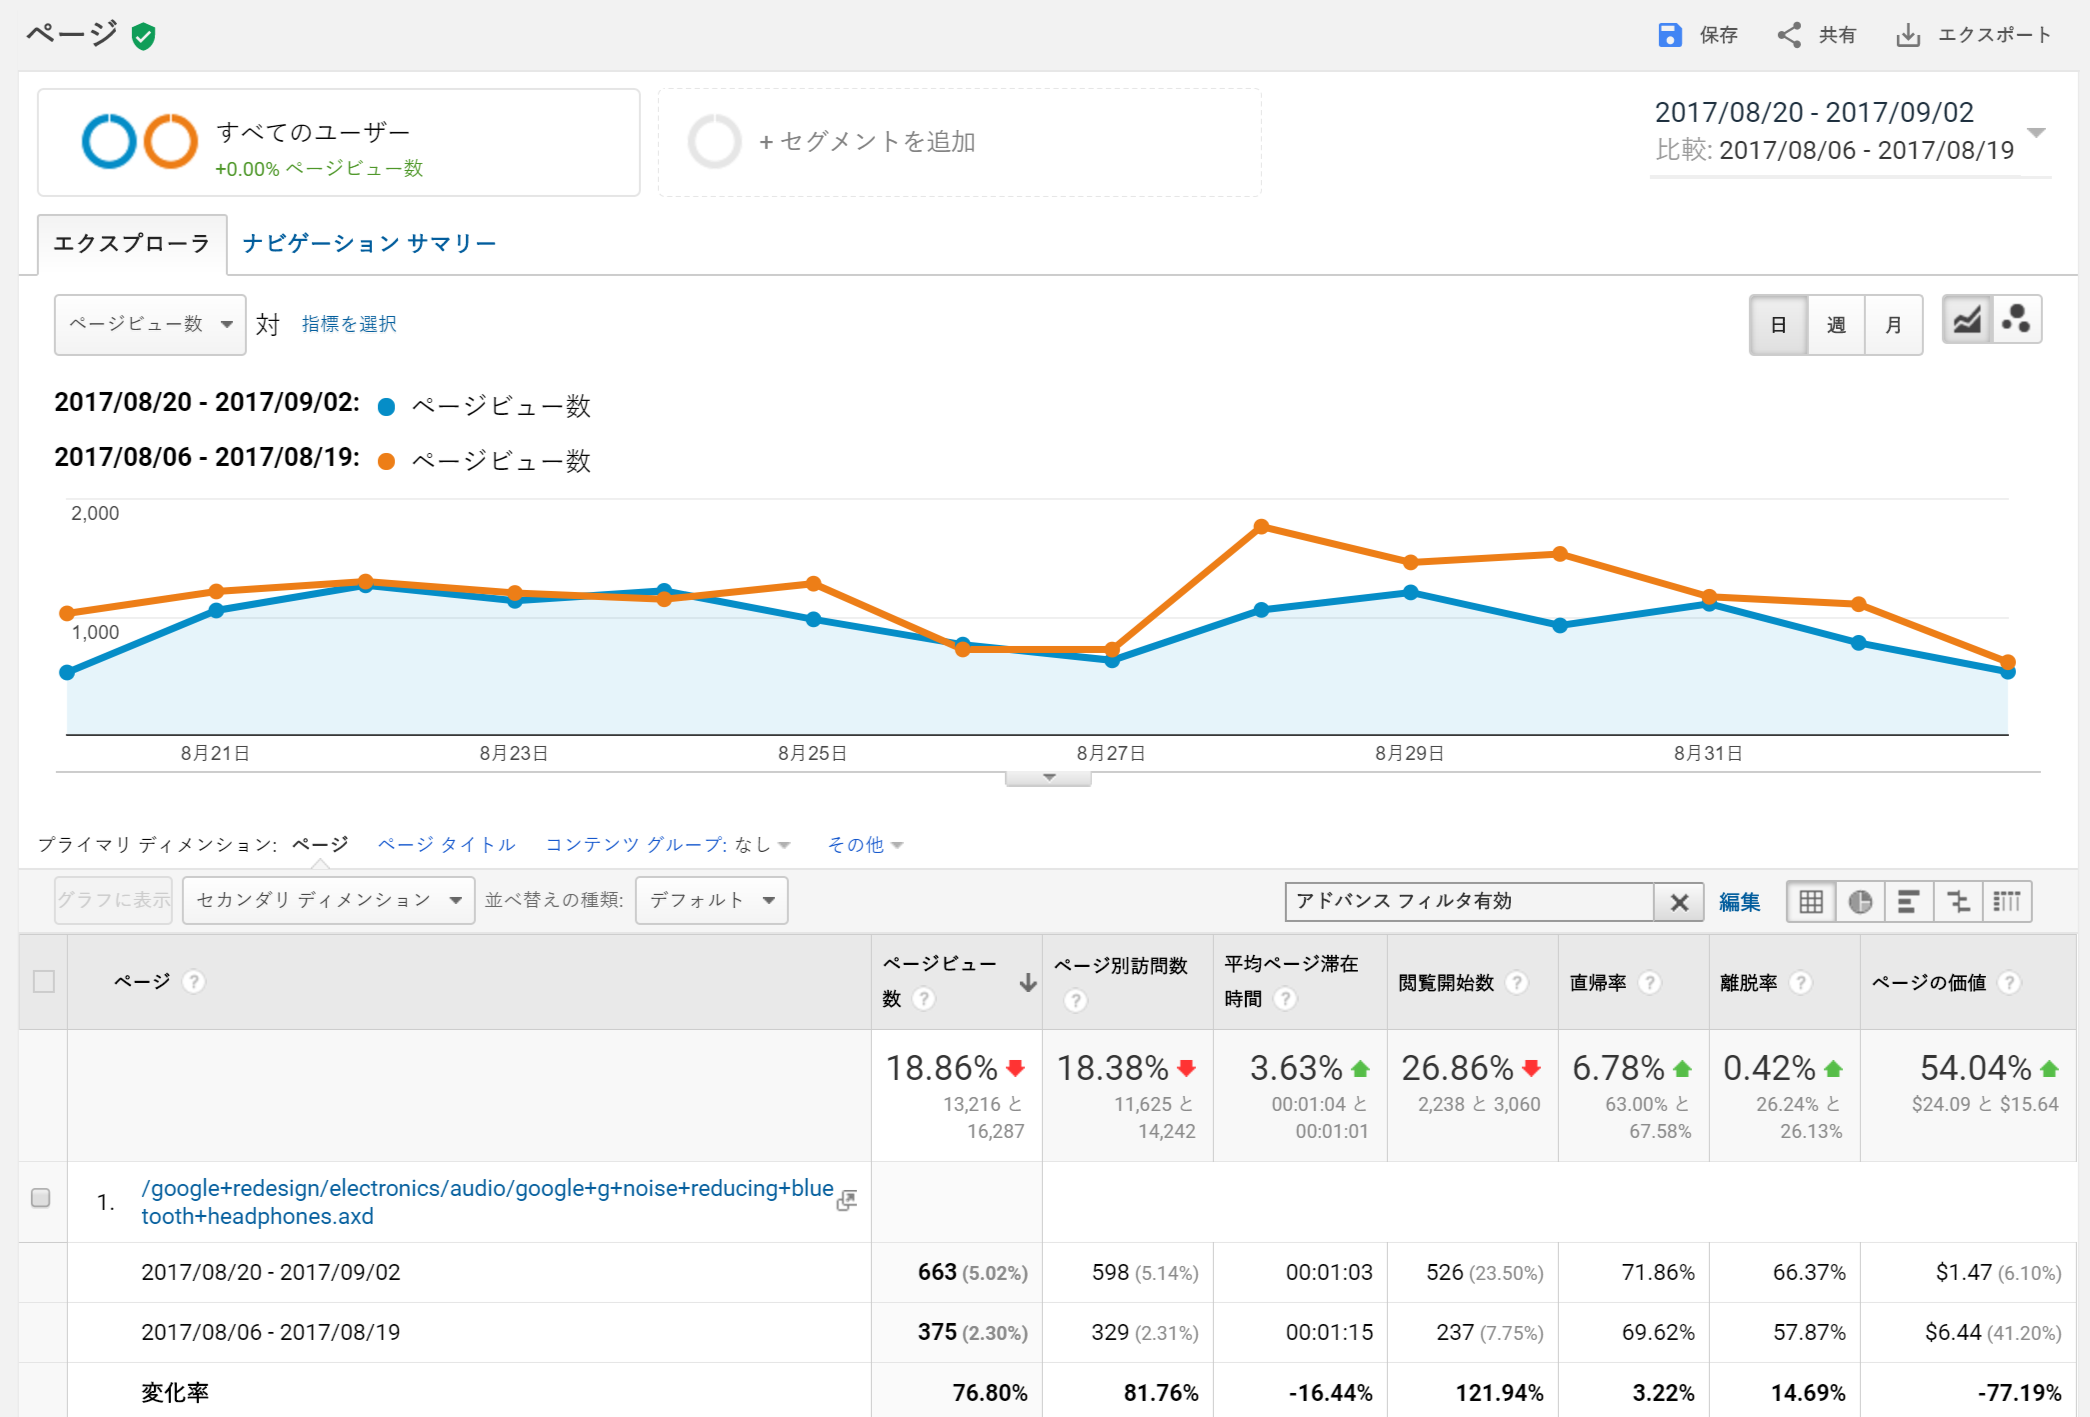Select the ページ タイトル primary dimension

tap(446, 844)
